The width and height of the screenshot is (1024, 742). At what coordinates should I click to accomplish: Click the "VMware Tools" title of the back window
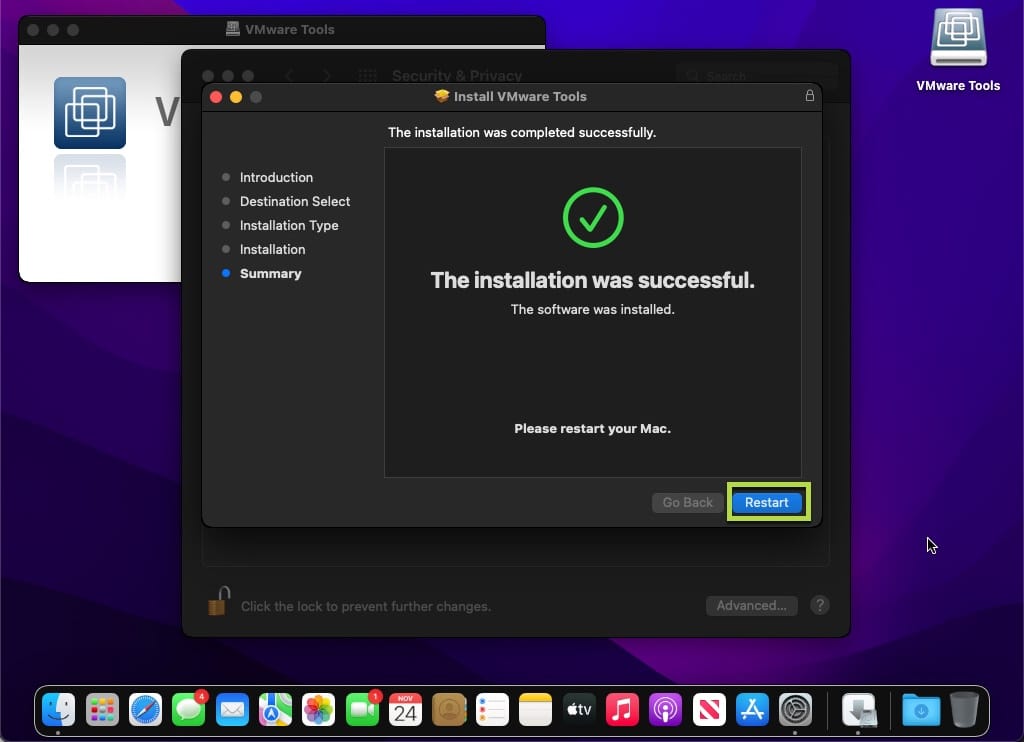pos(289,29)
